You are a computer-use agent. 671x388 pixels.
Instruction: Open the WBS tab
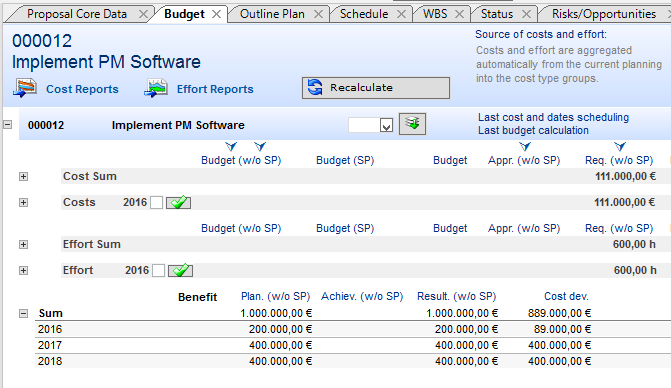click(435, 14)
